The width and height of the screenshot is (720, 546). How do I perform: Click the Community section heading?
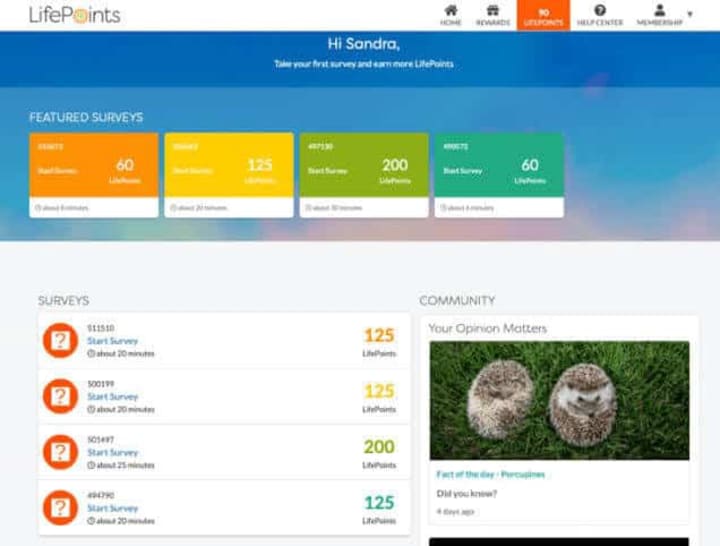pos(457,301)
